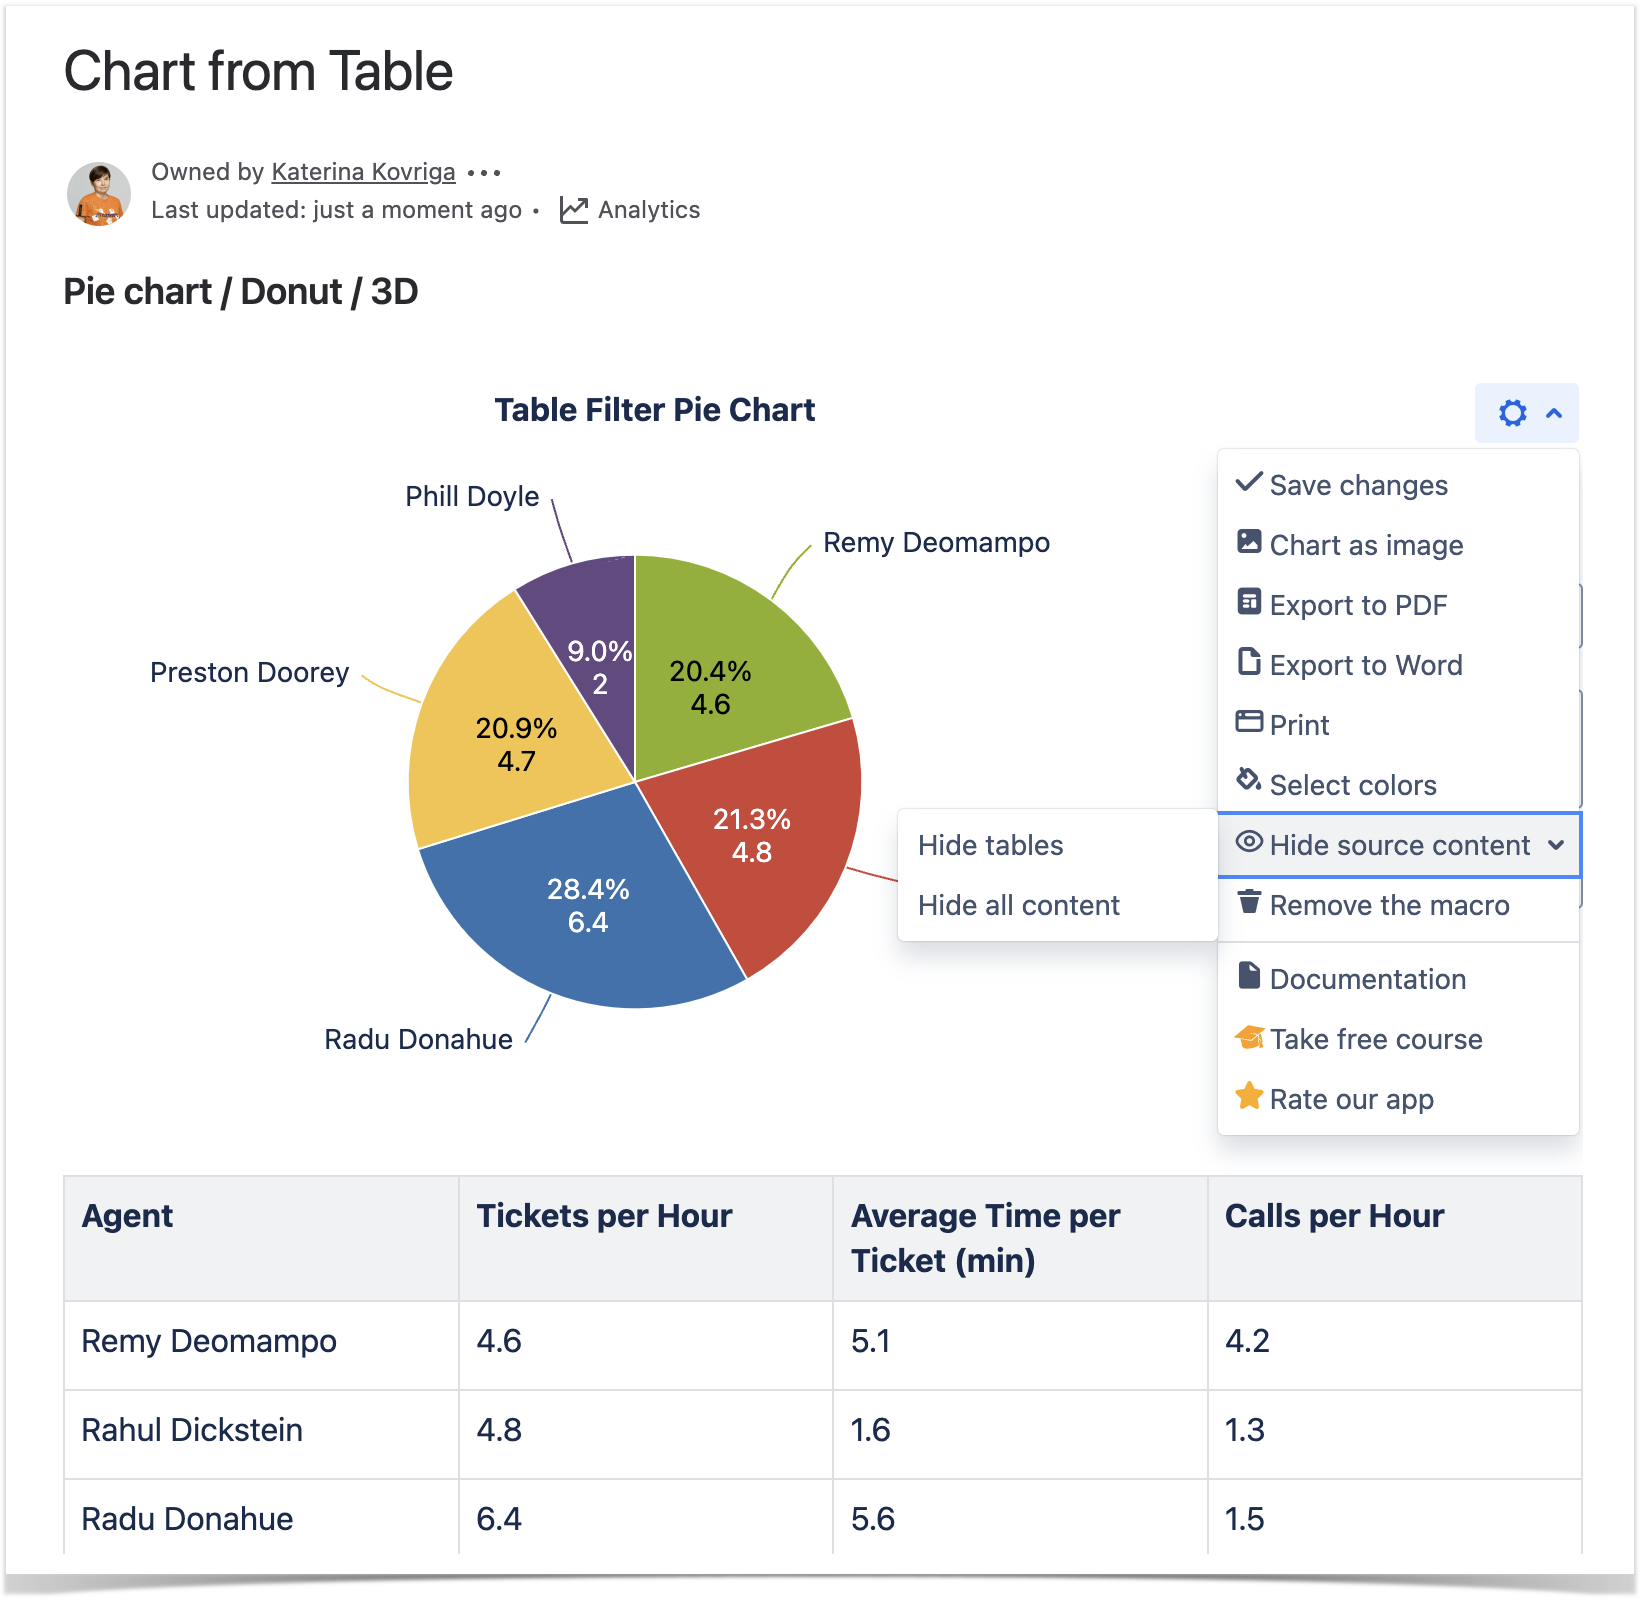Click the Export to Word document icon
Viewport: 1648px width, 1603px height.
click(x=1249, y=663)
